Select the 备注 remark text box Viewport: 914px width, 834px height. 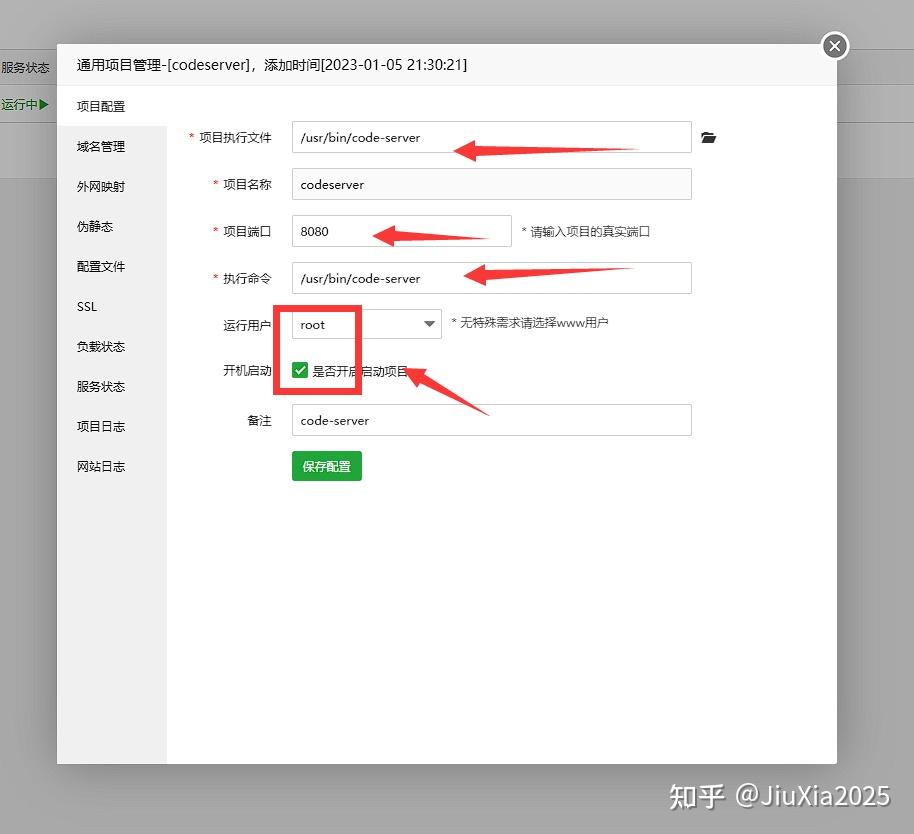[x=490, y=420]
